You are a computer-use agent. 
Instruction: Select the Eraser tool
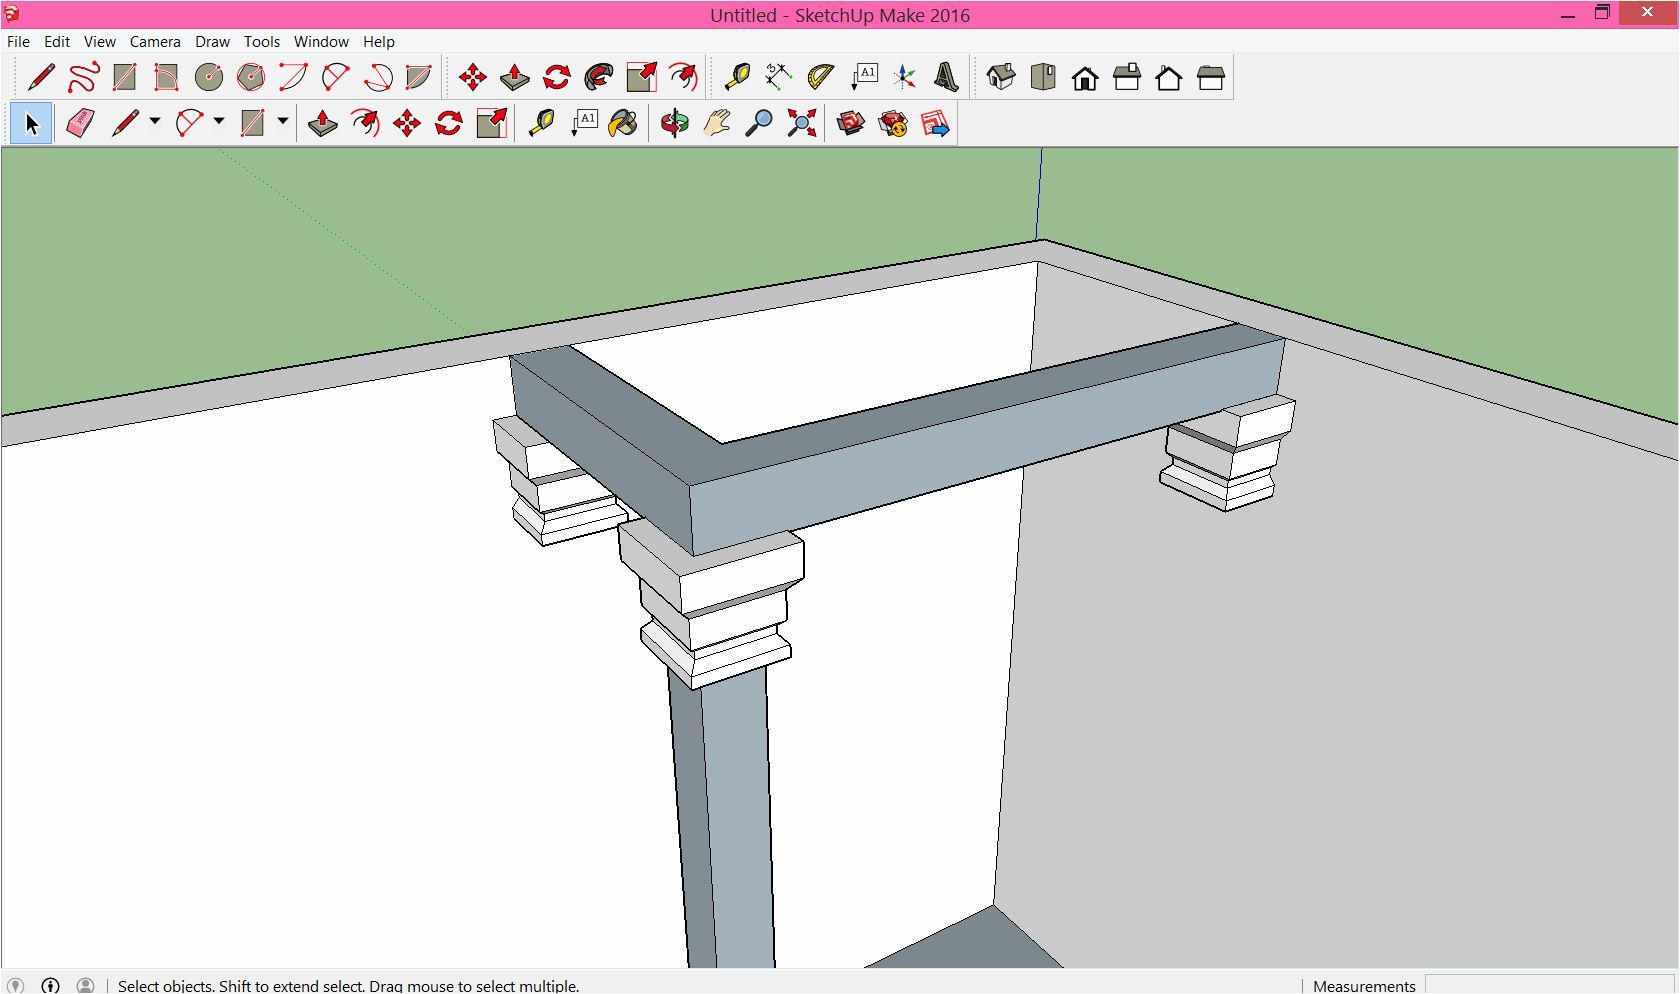(80, 124)
